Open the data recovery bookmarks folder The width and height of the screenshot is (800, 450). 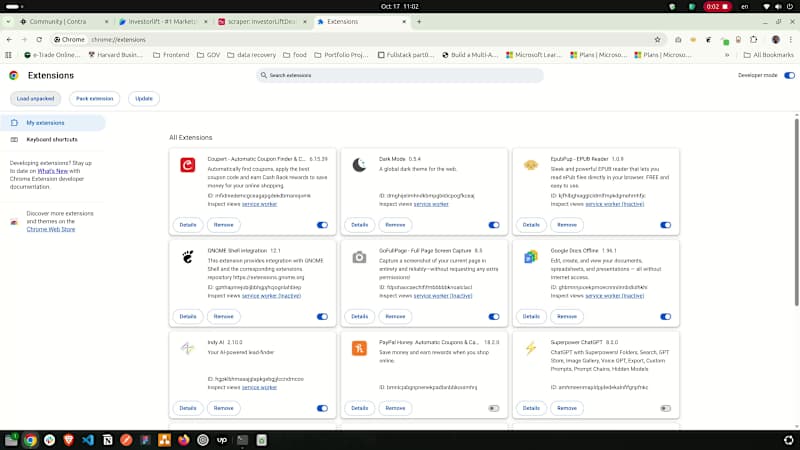click(x=252, y=55)
